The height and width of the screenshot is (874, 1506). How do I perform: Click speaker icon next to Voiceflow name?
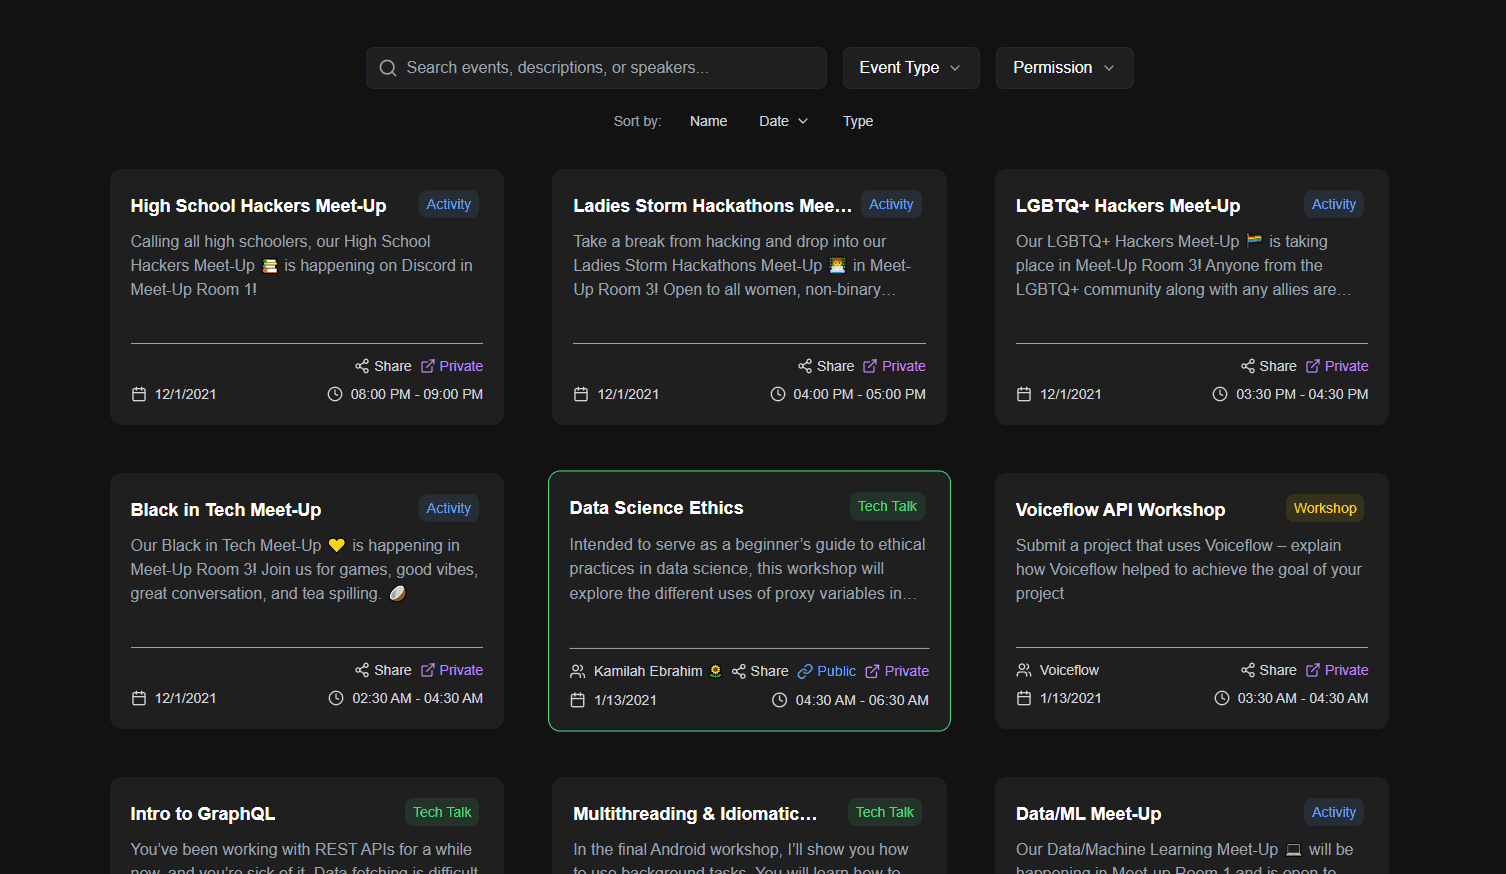click(x=1024, y=670)
